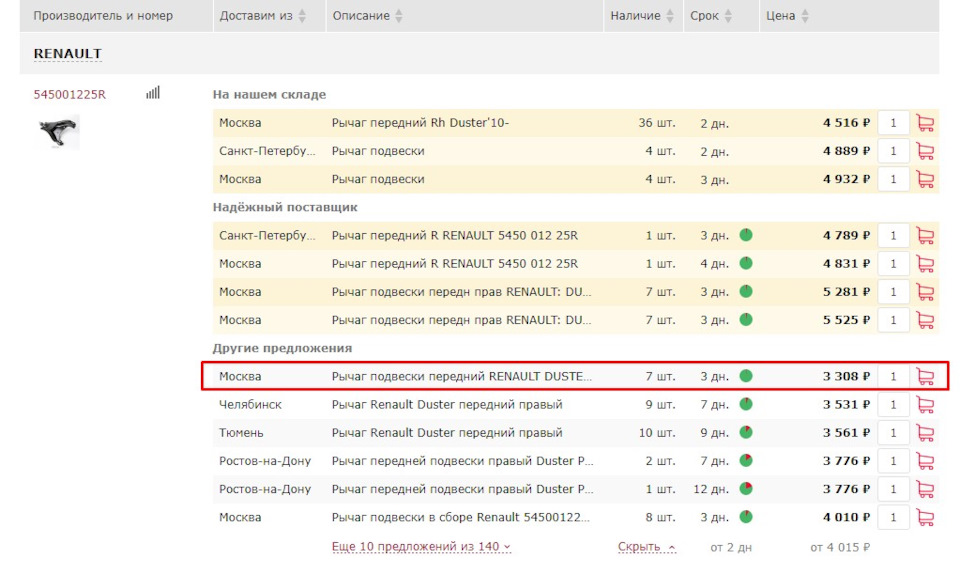Click delivery indicator in 4 831 ₽ row
960x574 pixels.
point(746,263)
